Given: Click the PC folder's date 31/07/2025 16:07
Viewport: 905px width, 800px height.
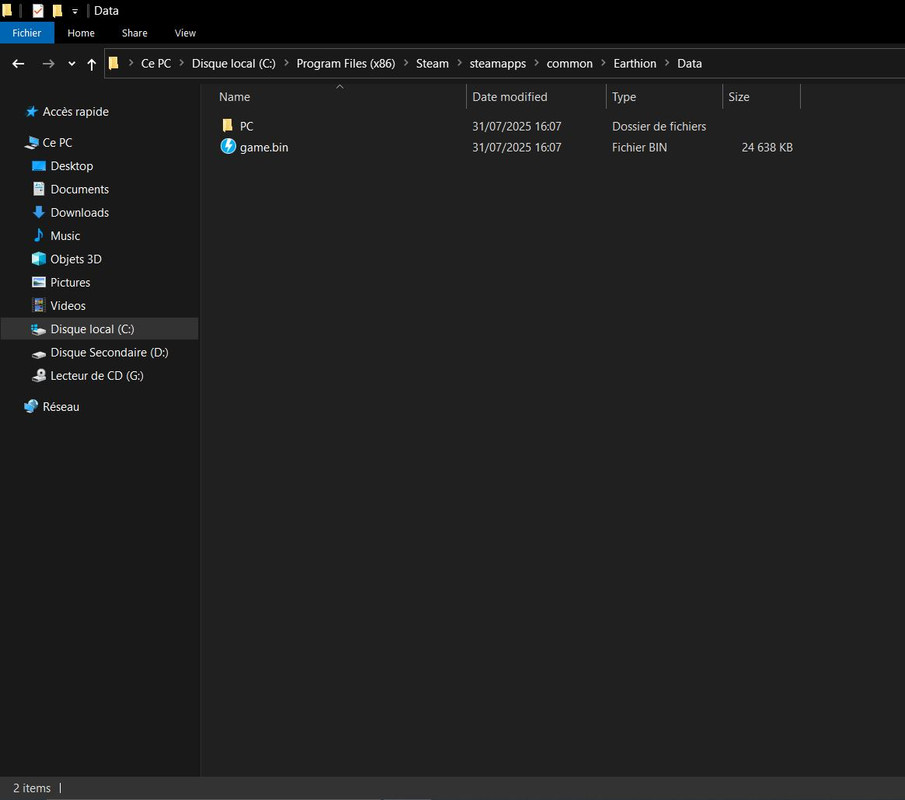Looking at the screenshot, I should click(517, 126).
